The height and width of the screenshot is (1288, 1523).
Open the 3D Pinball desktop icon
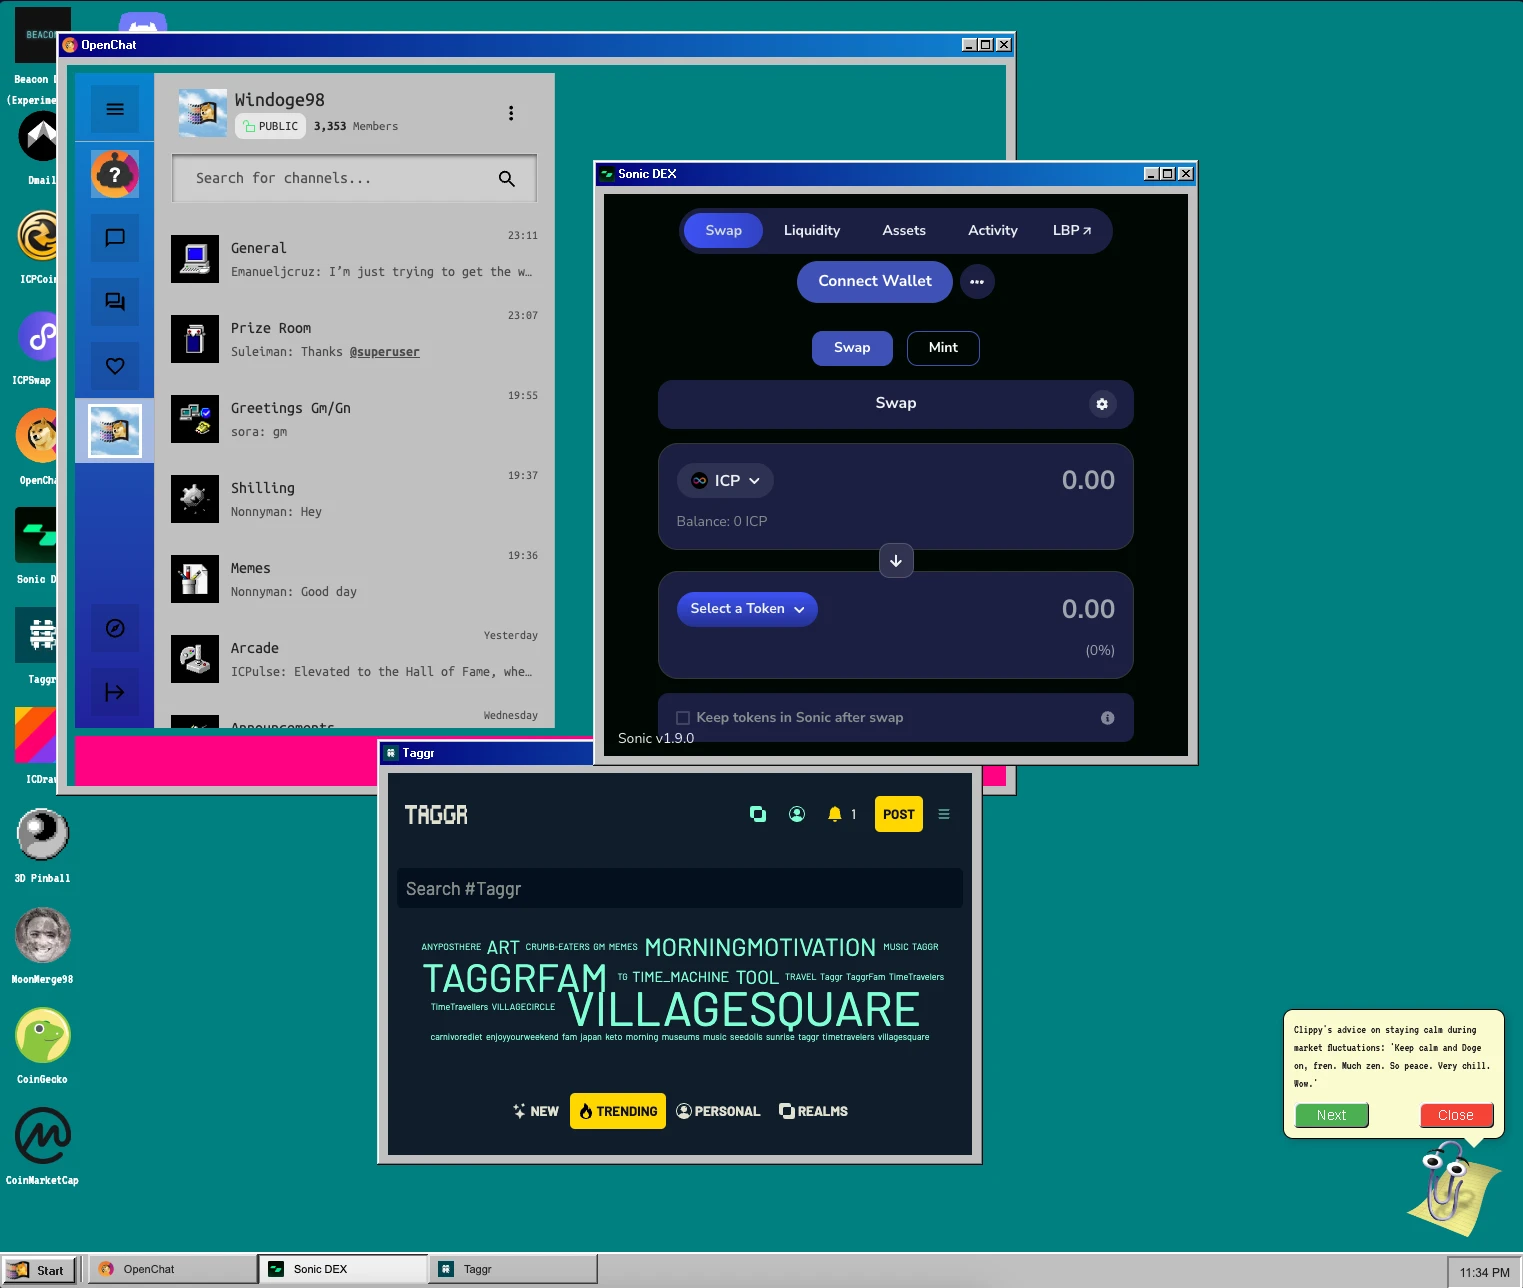tap(42, 845)
